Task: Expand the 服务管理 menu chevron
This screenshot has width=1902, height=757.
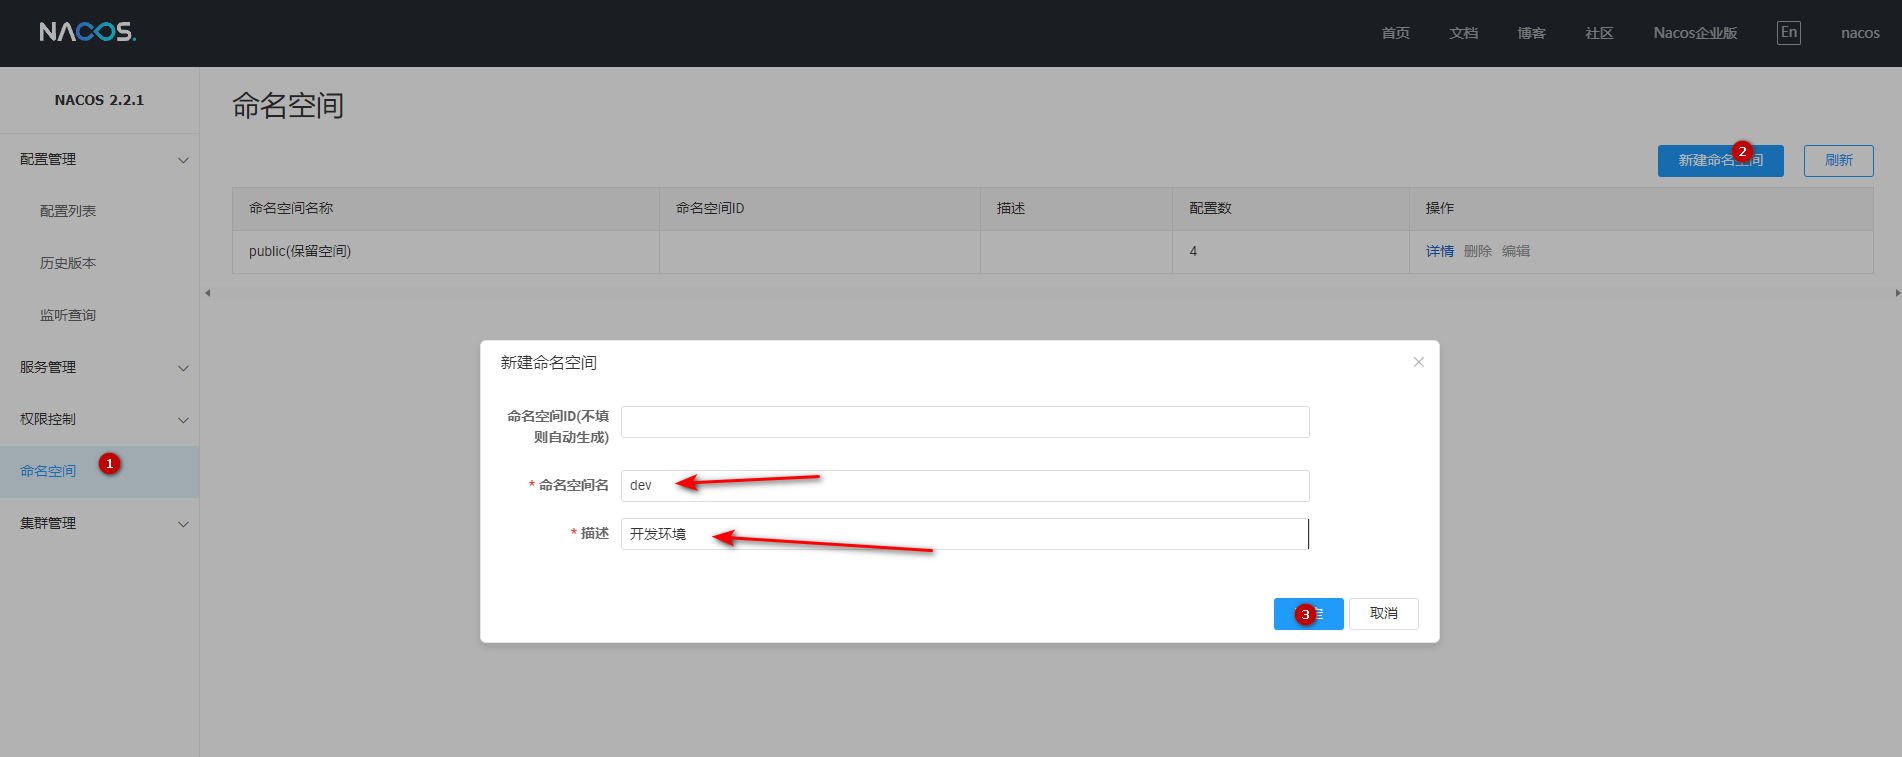Action: [183, 368]
